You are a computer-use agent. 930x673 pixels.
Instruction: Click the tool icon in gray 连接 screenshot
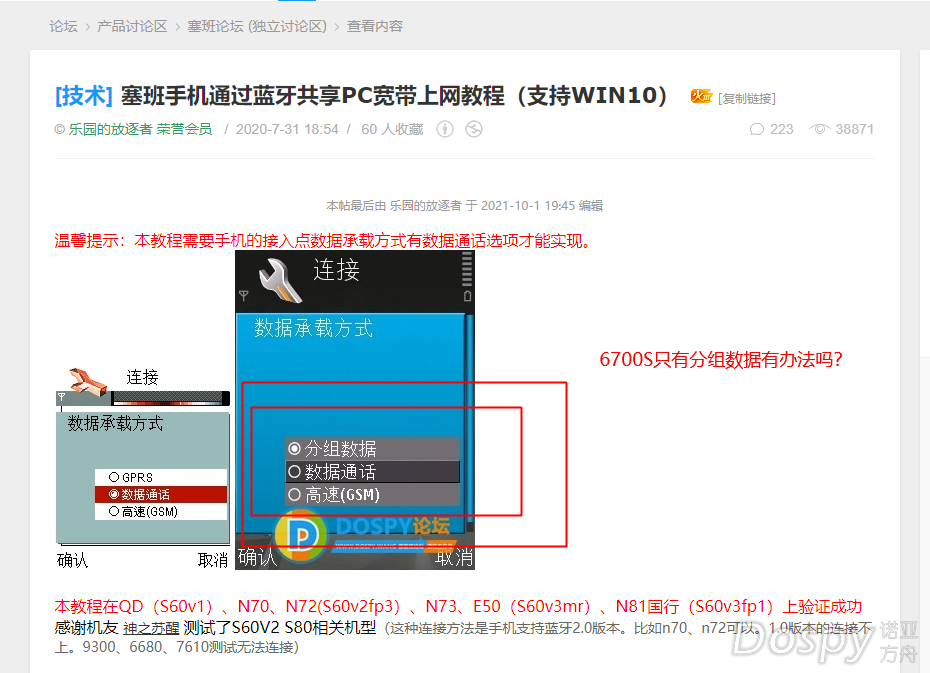click(88, 380)
